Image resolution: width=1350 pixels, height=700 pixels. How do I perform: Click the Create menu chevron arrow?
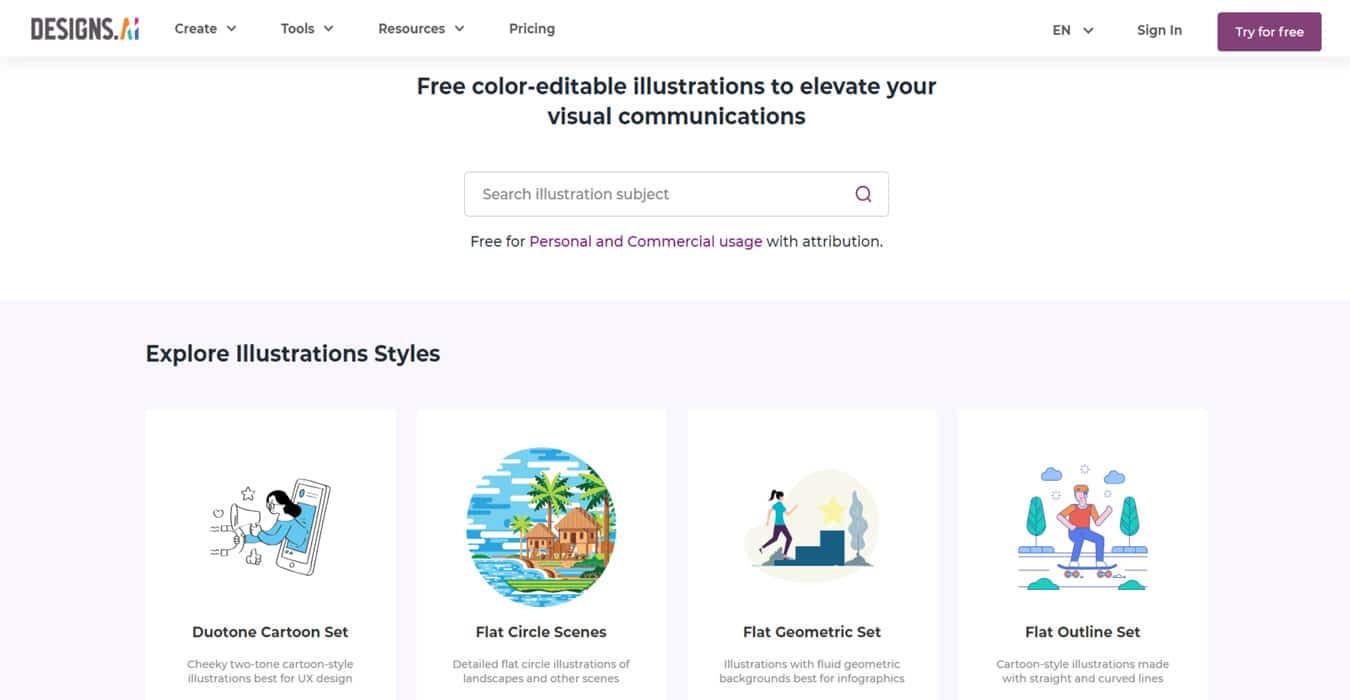[232, 29]
